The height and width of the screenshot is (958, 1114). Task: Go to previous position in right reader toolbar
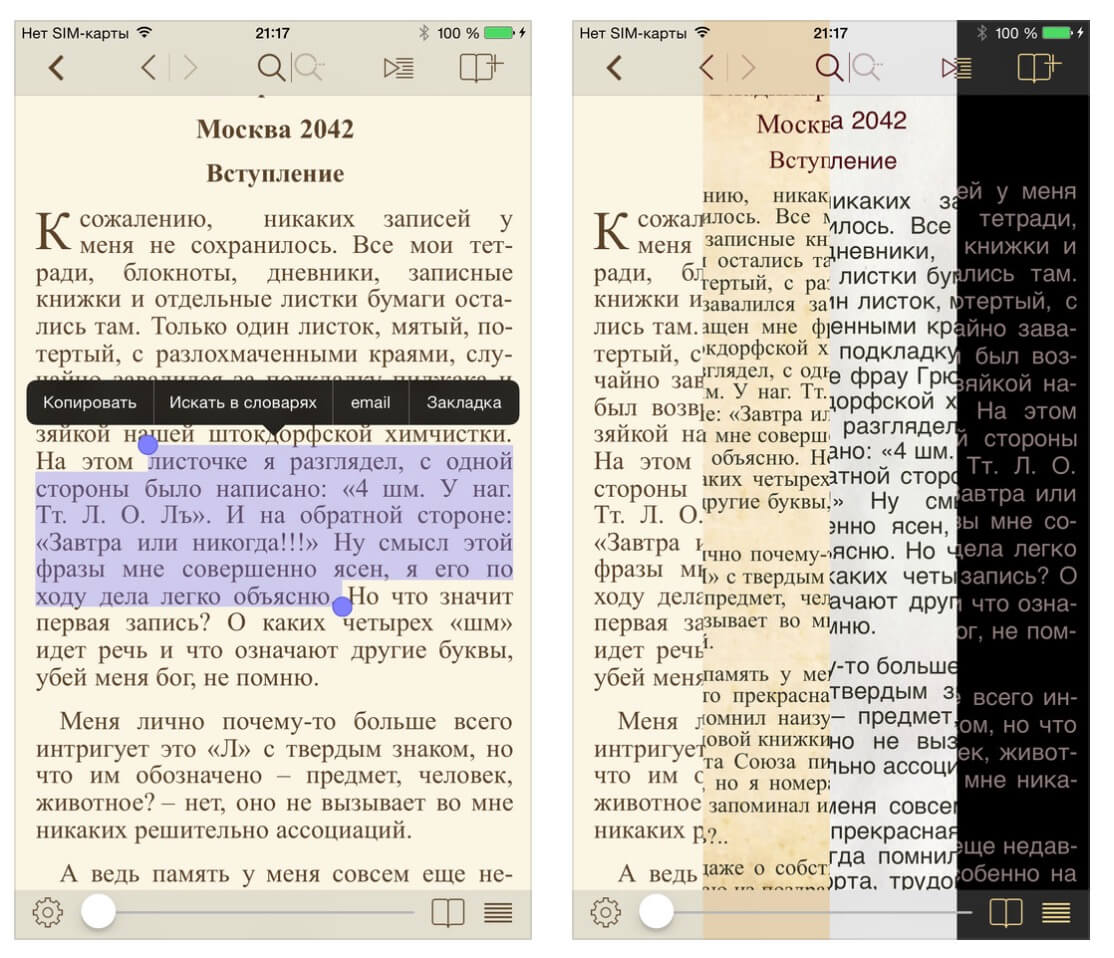pyautogui.click(x=706, y=68)
